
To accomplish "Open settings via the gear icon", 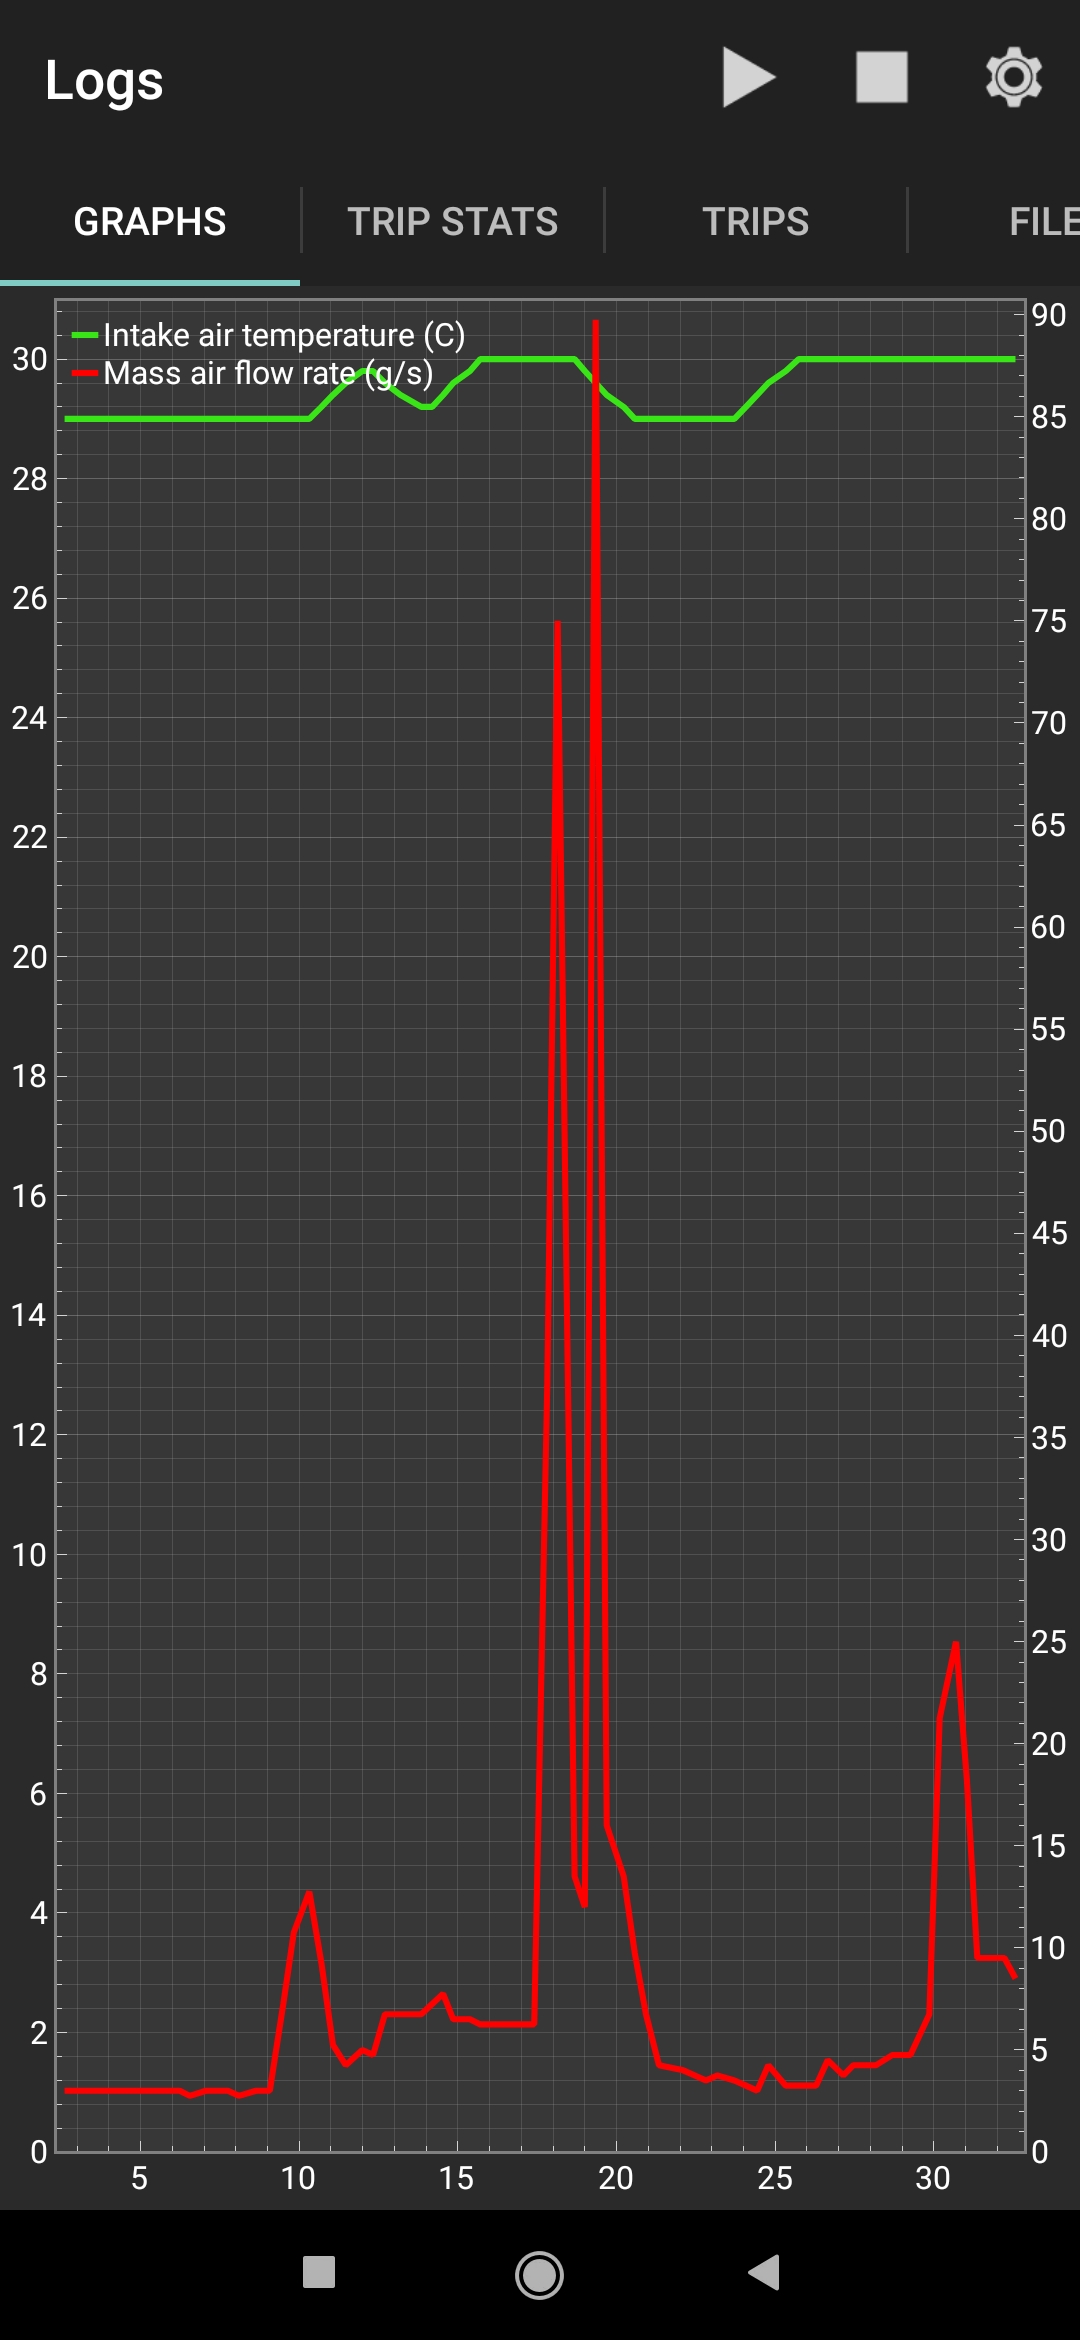I will 1014,78.
